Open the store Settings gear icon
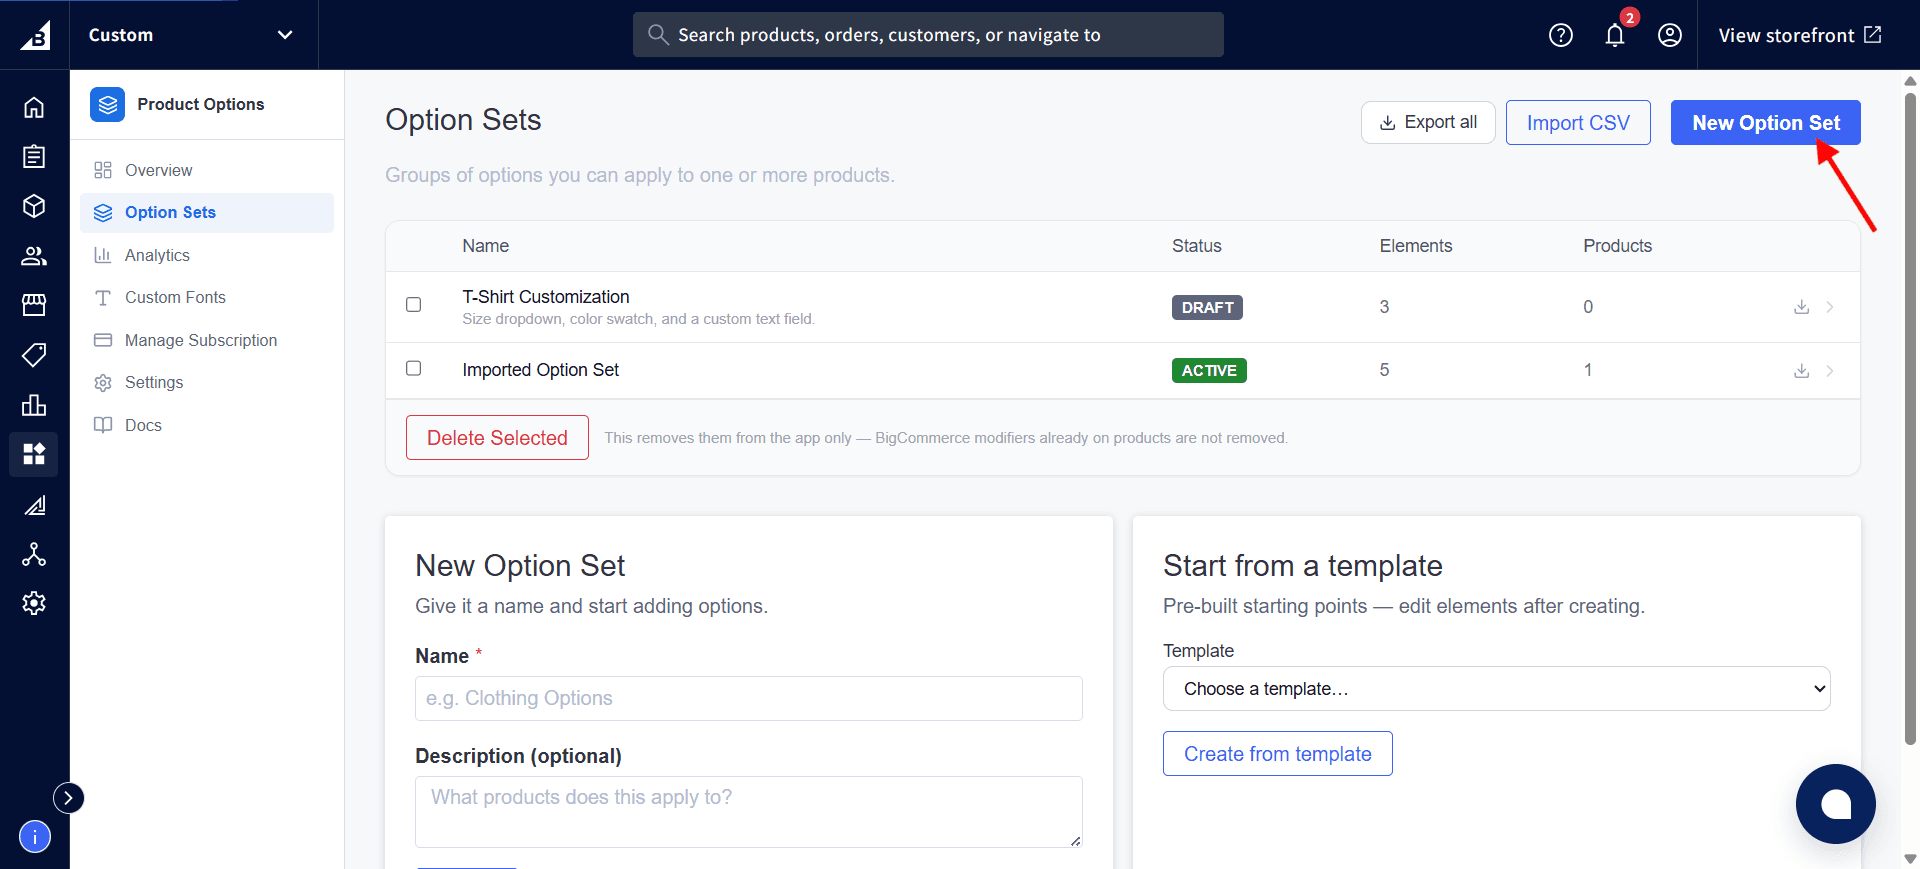This screenshot has width=1920, height=869. pyautogui.click(x=34, y=603)
